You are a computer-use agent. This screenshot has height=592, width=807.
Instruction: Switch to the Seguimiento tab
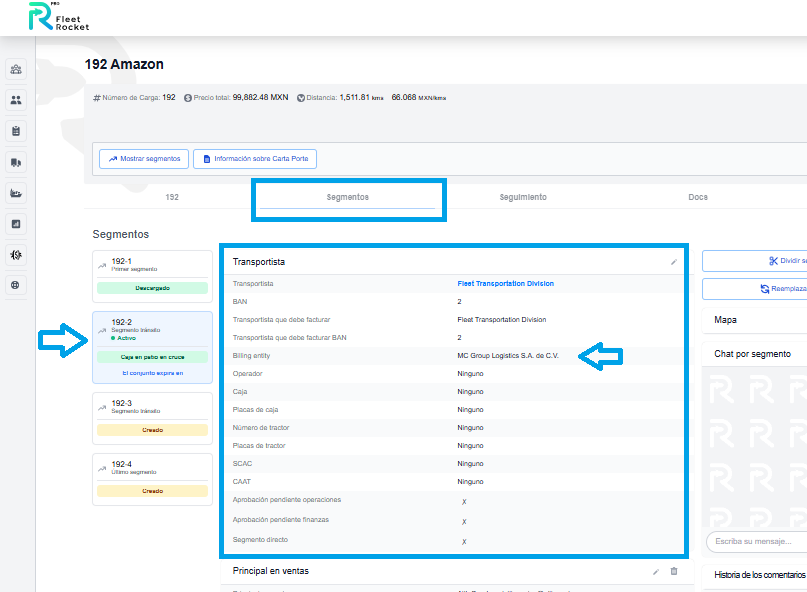(523, 197)
